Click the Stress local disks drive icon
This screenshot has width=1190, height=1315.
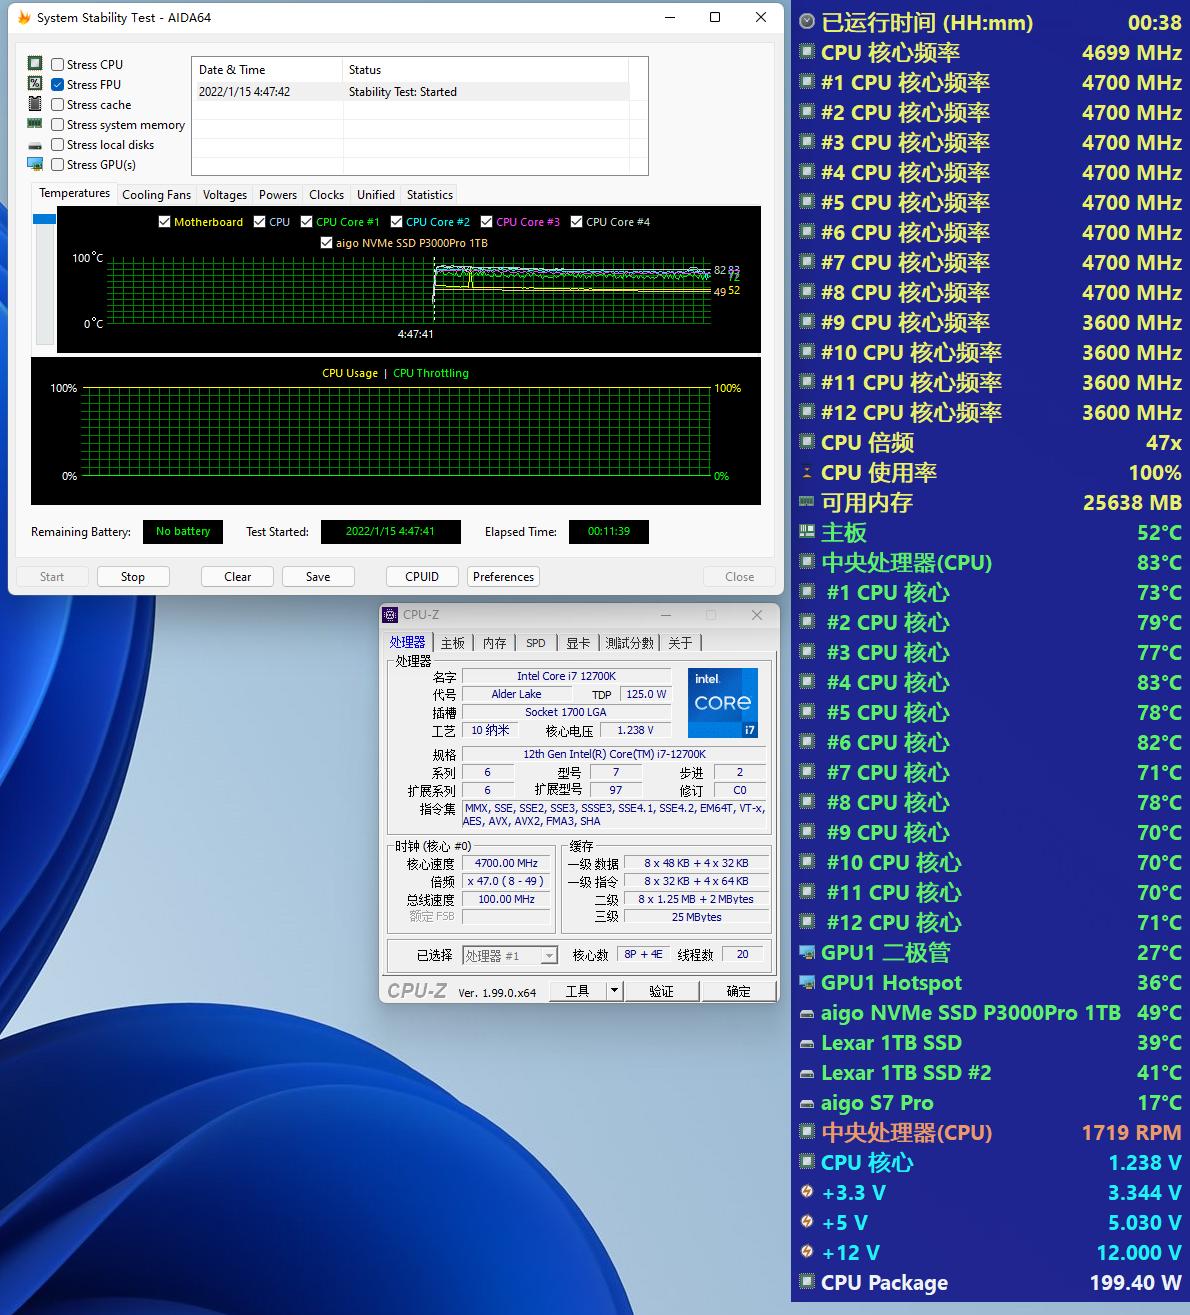pos(35,145)
